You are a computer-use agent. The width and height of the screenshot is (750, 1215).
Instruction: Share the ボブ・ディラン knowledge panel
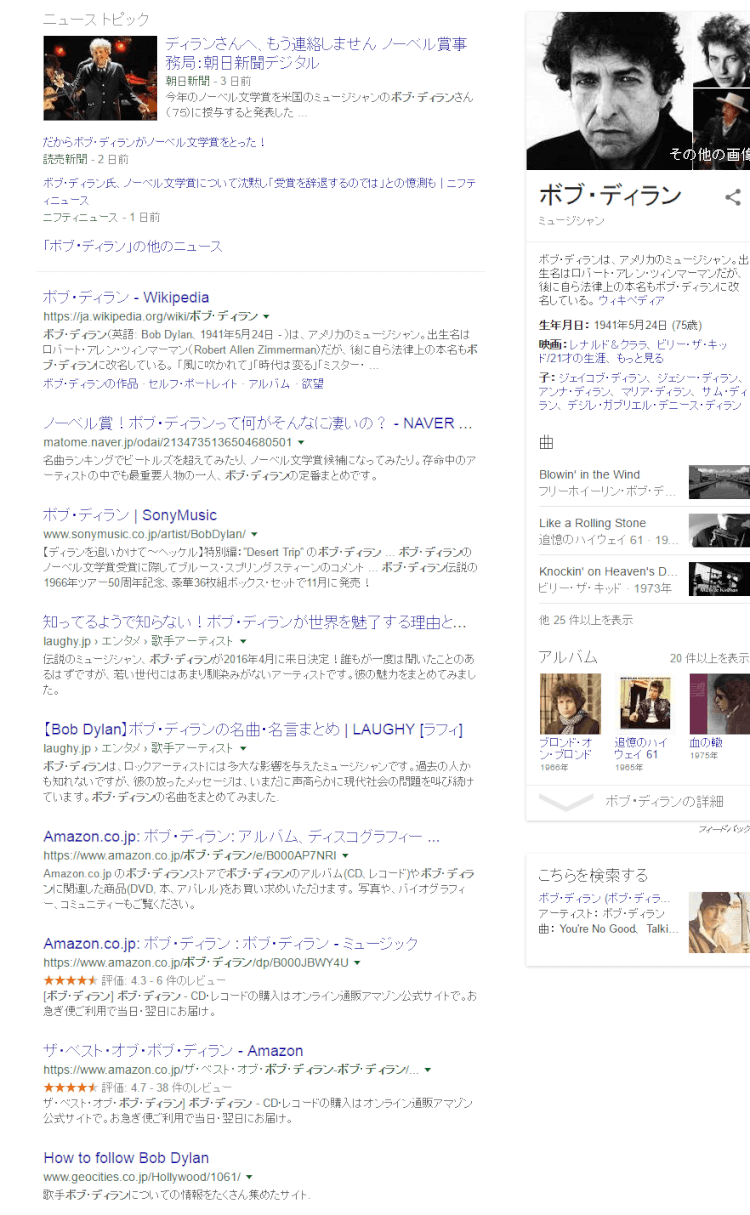(733, 197)
